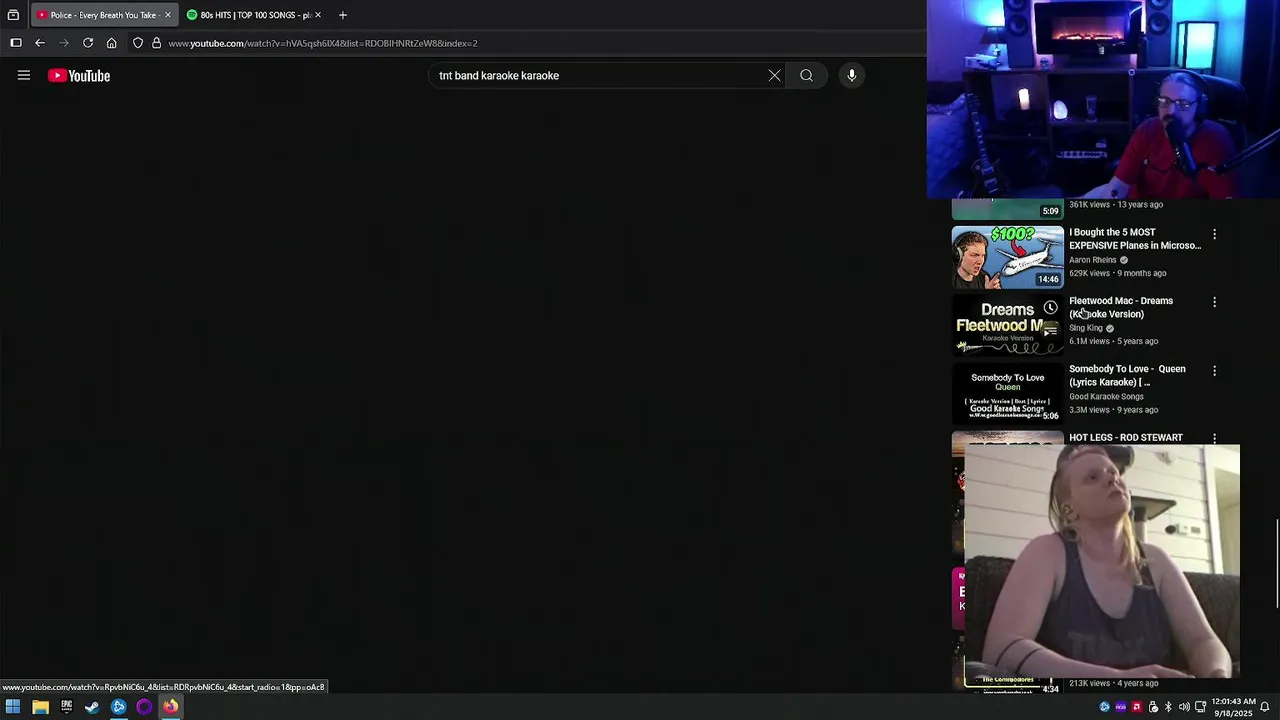Open File Explorer from the taskbar
Viewport: 1280px width, 720px height.
pos(40,707)
